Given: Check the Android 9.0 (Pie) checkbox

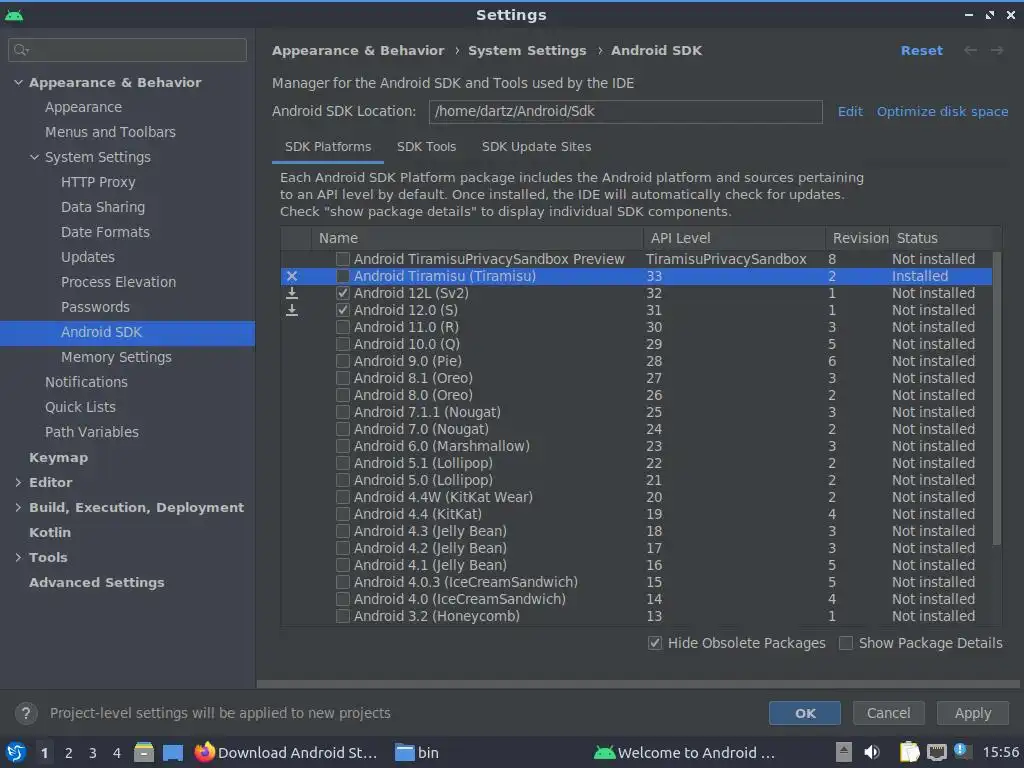Looking at the screenshot, I should tap(343, 361).
